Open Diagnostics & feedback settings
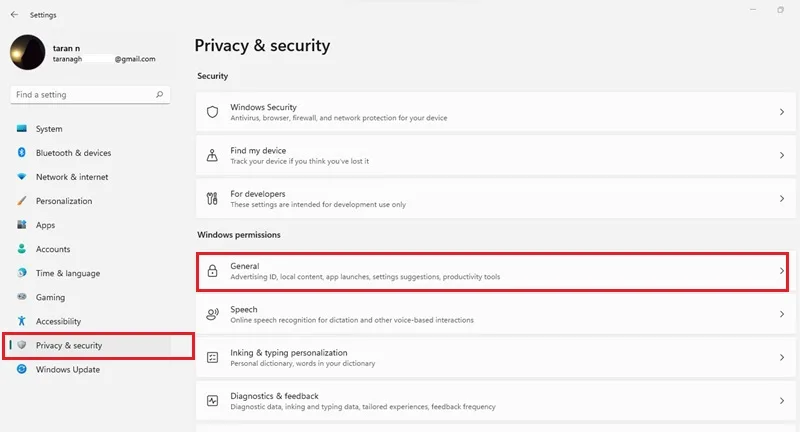 coord(495,401)
